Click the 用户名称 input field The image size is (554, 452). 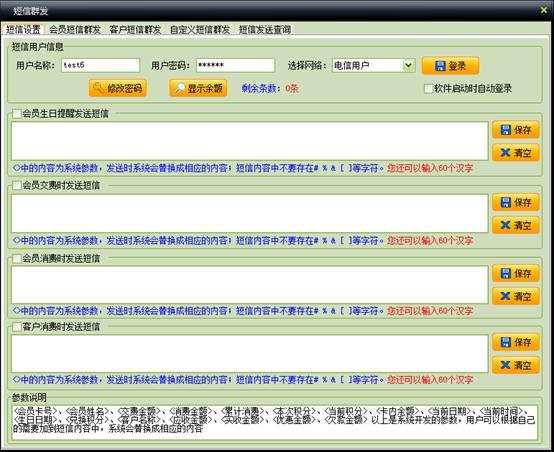coord(100,65)
